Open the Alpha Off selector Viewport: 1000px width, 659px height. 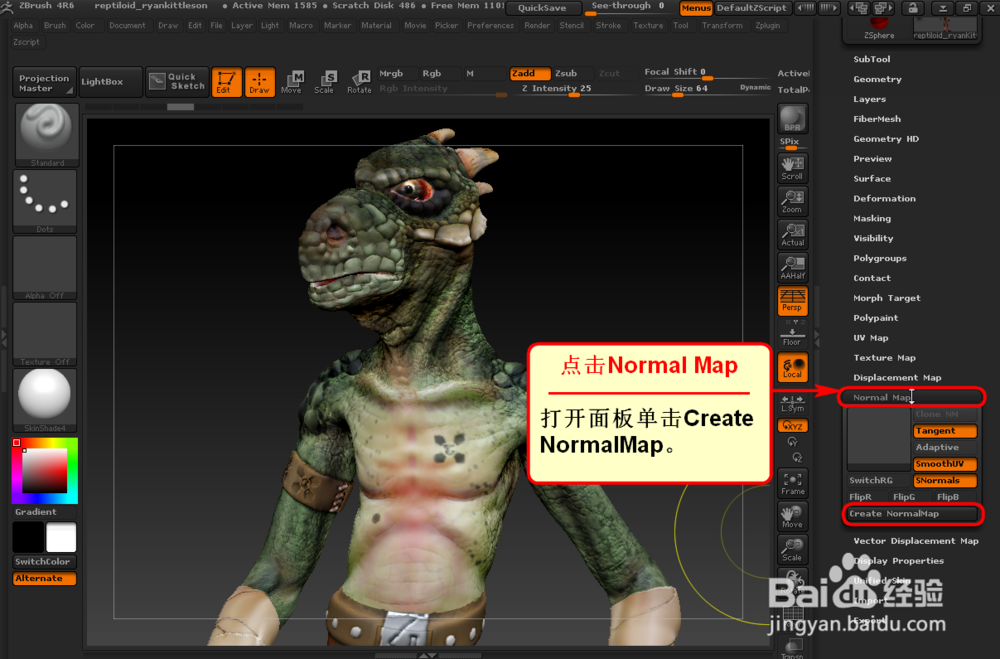tap(45, 267)
